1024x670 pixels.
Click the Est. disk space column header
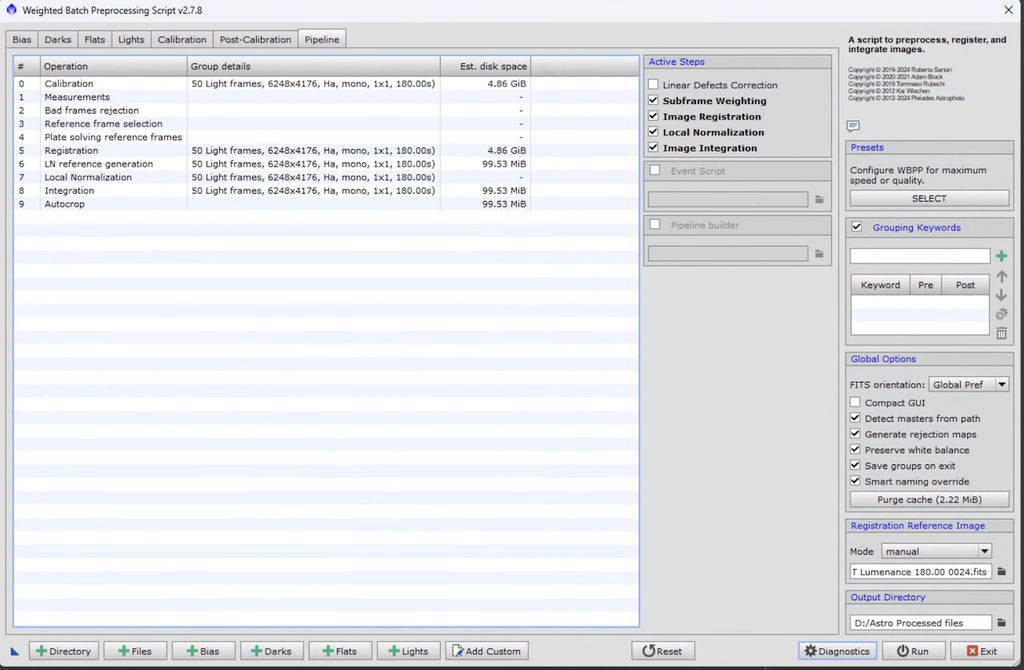[x=485, y=66]
